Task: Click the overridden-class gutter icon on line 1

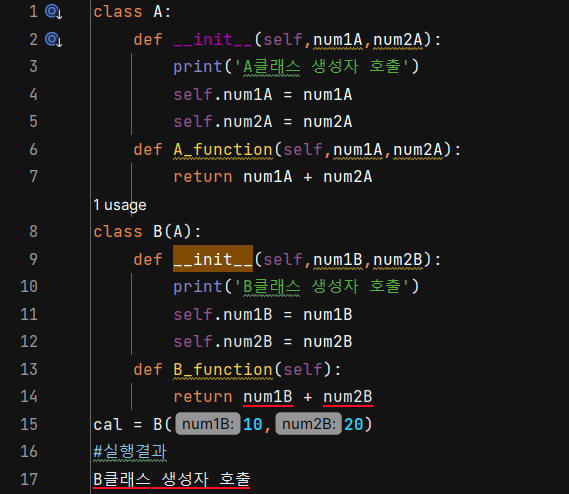Action: click(53, 12)
